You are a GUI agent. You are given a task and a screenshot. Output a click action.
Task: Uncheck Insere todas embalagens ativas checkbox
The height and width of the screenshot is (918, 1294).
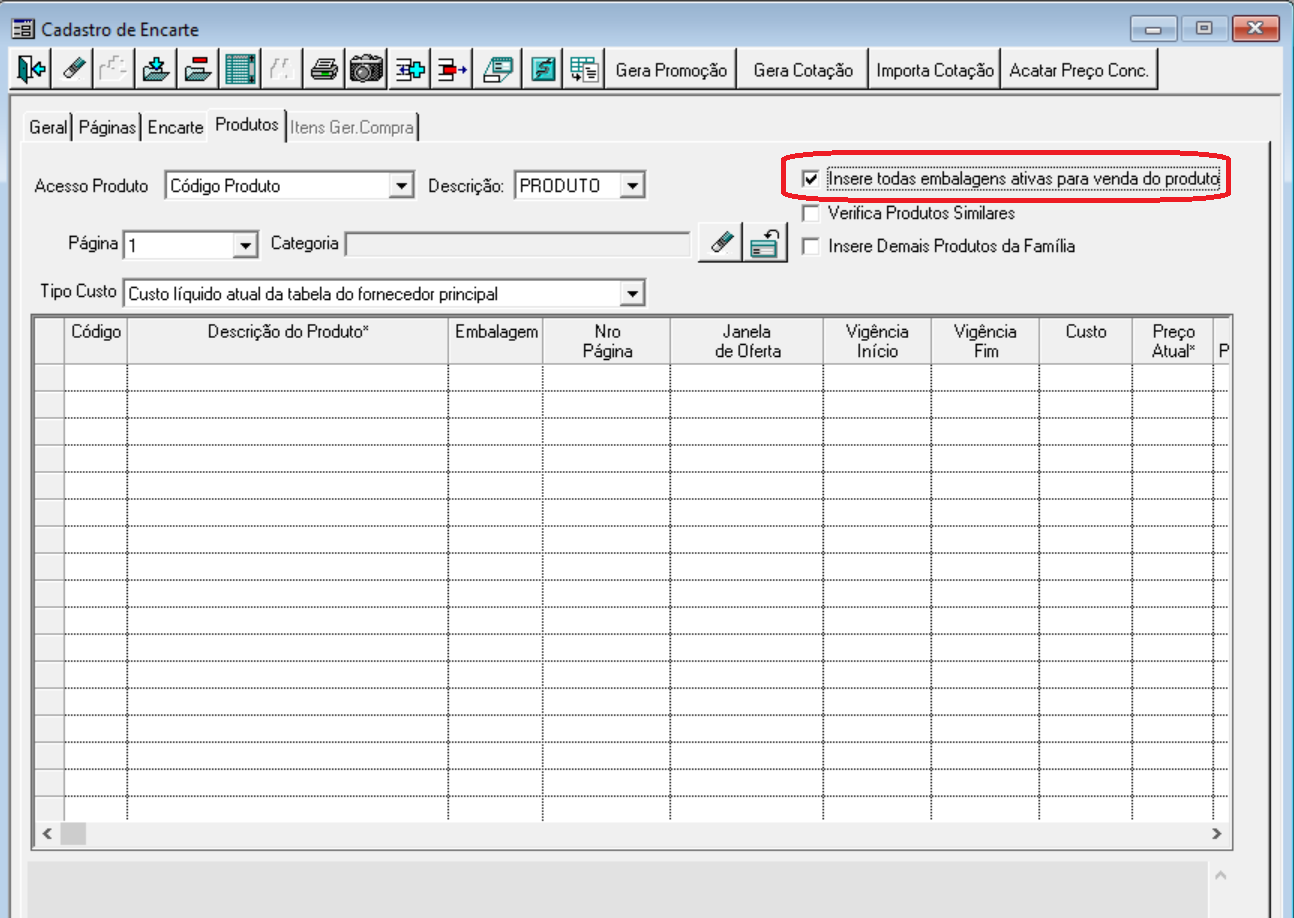(811, 179)
